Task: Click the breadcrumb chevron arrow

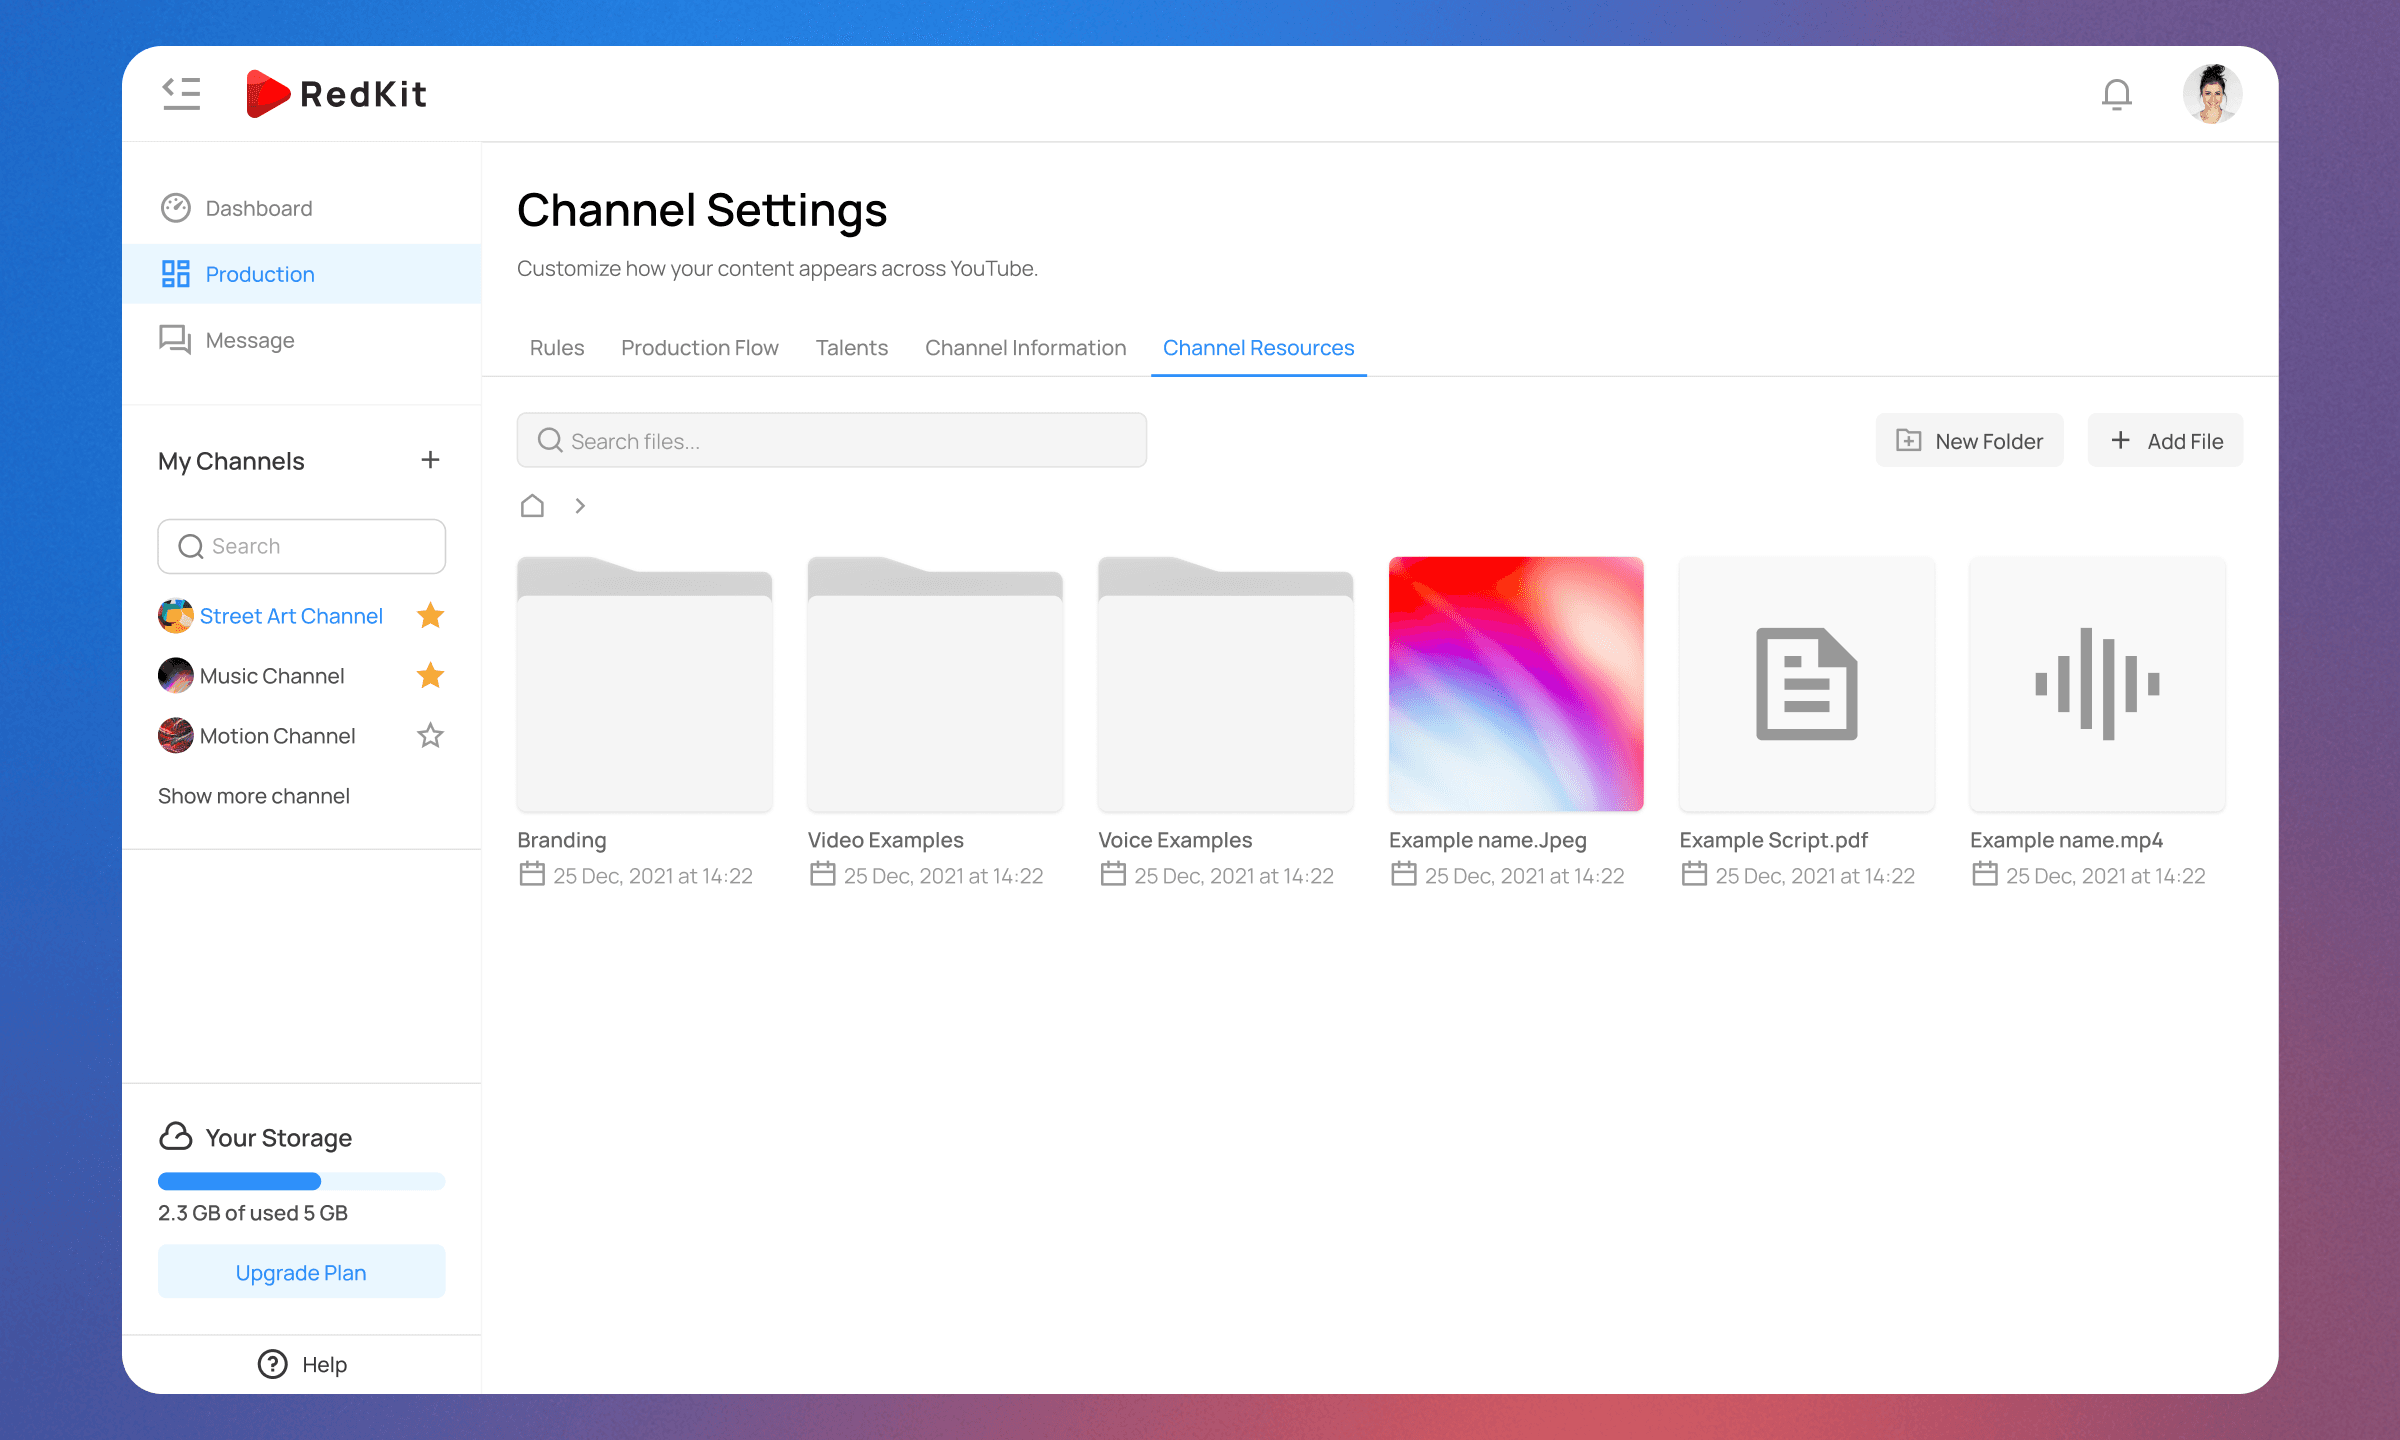Action: (580, 506)
